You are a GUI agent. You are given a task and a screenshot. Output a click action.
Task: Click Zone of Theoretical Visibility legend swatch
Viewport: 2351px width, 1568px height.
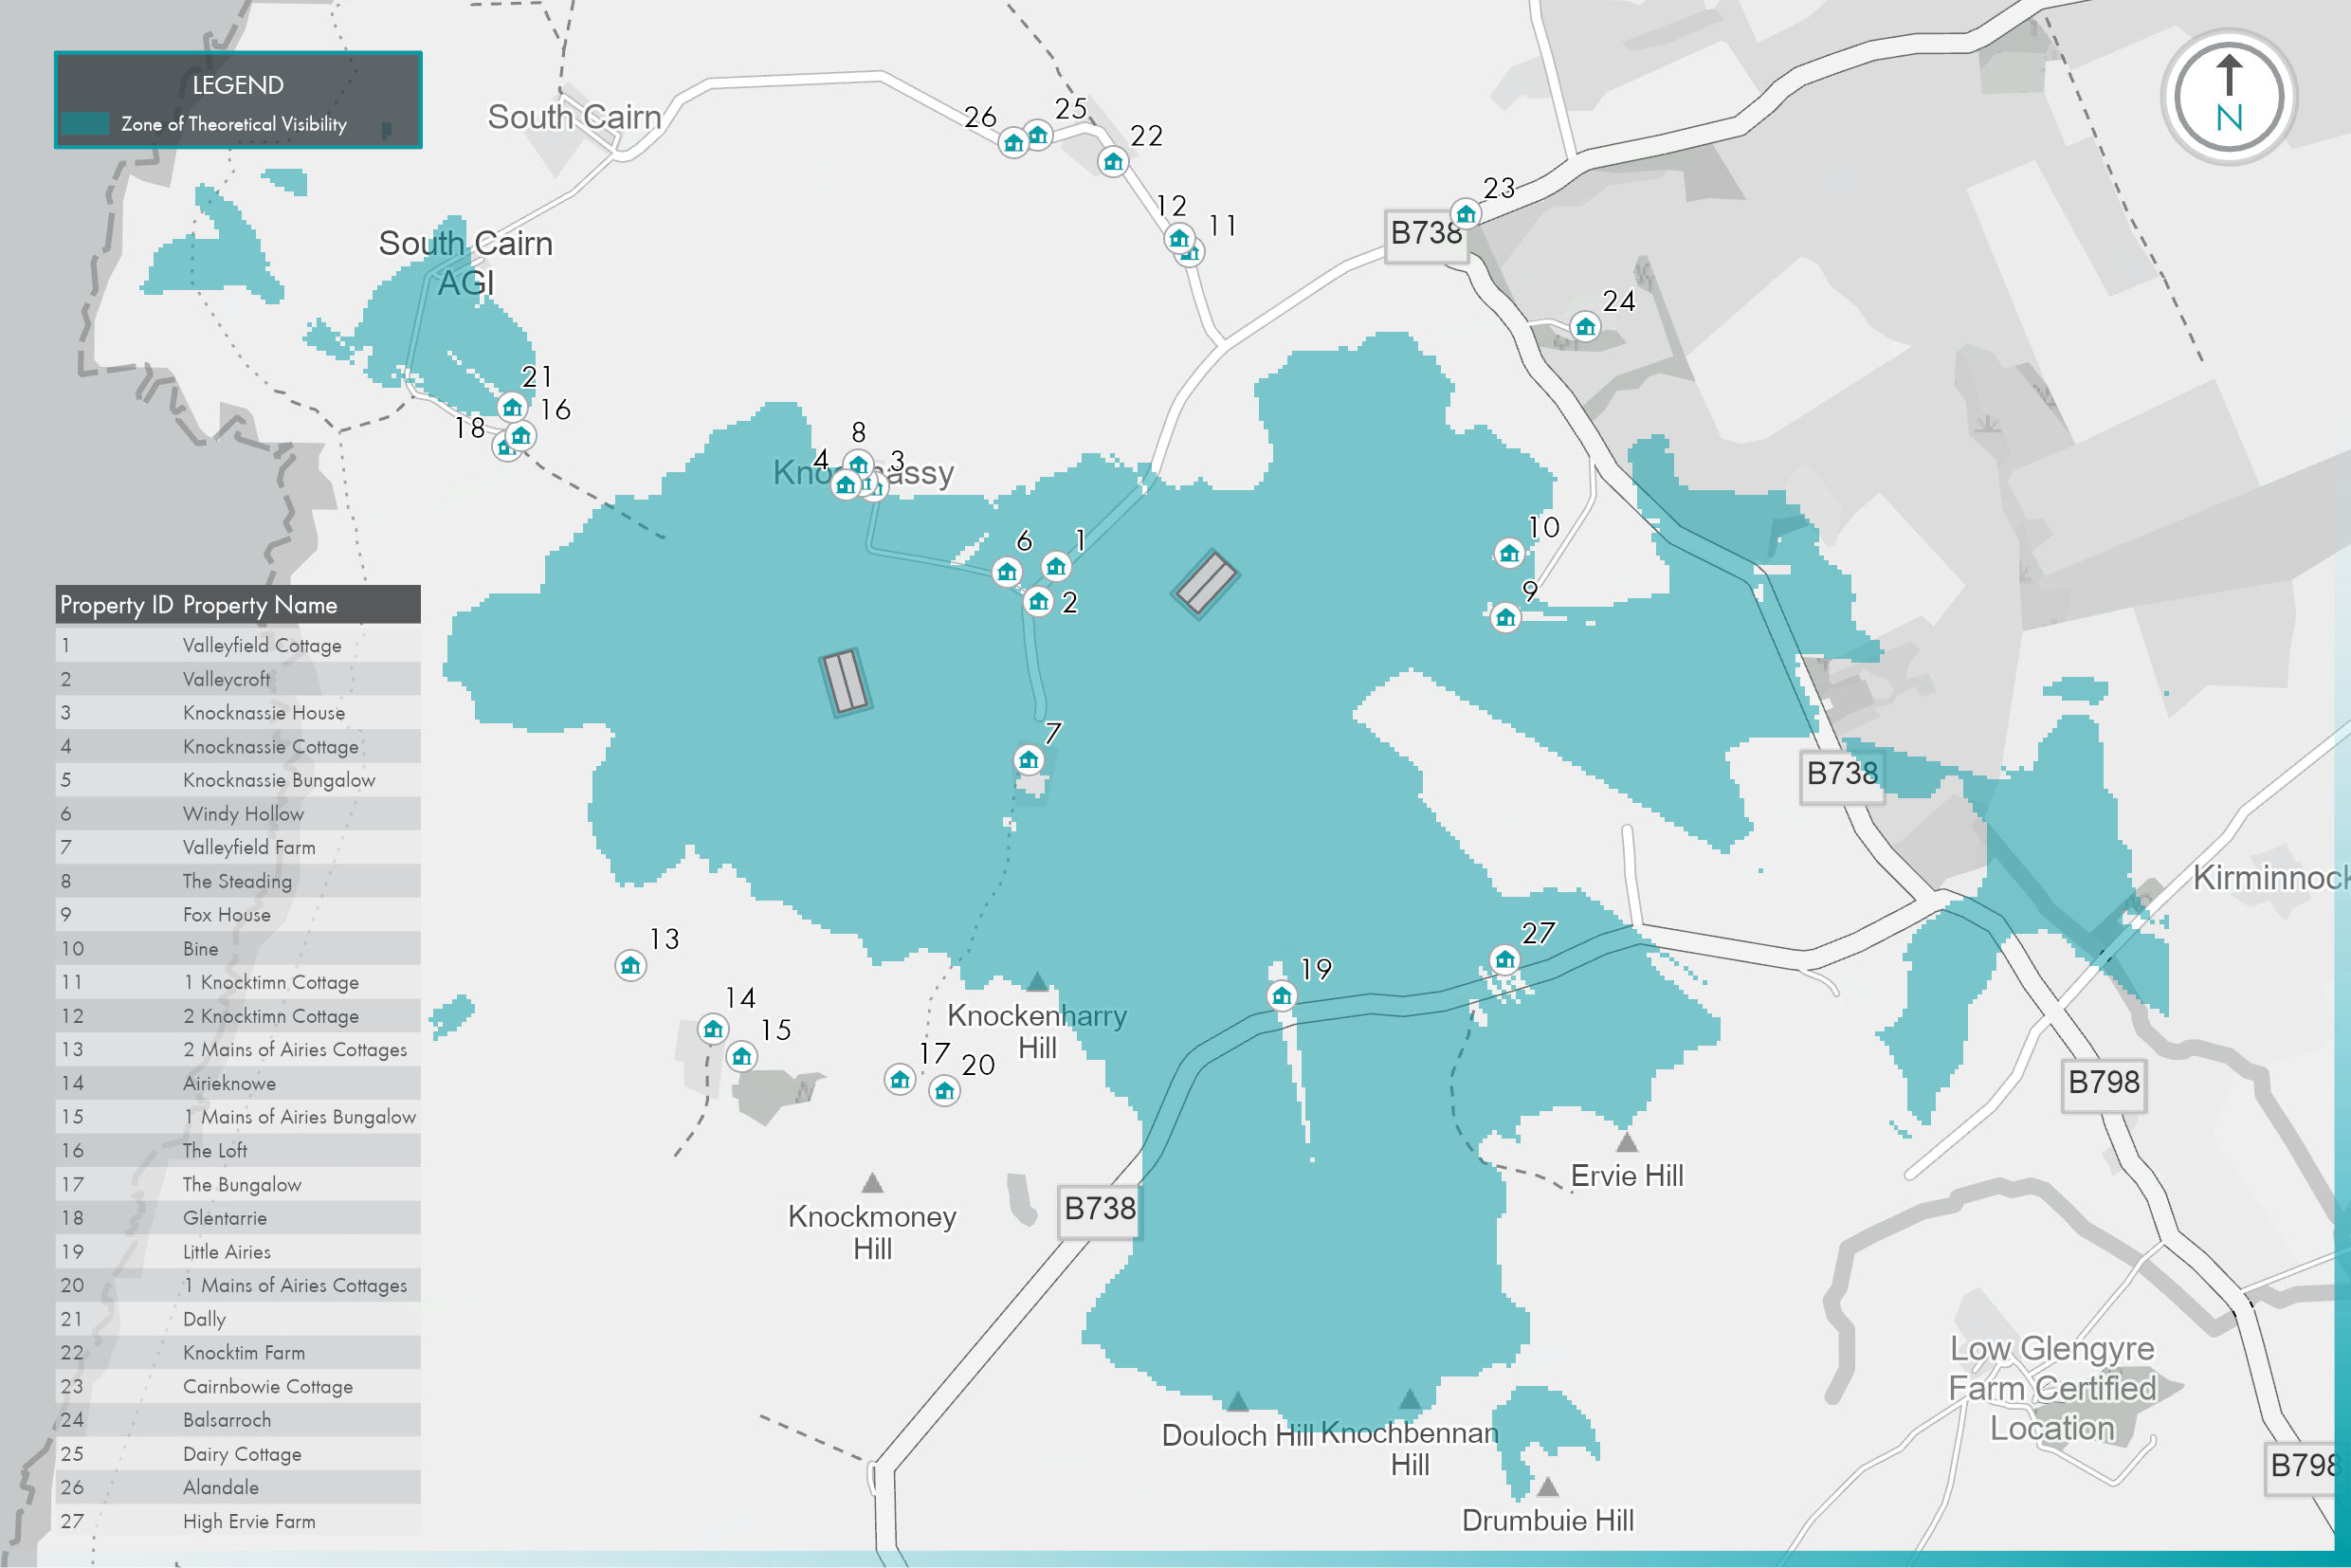coord(86,124)
